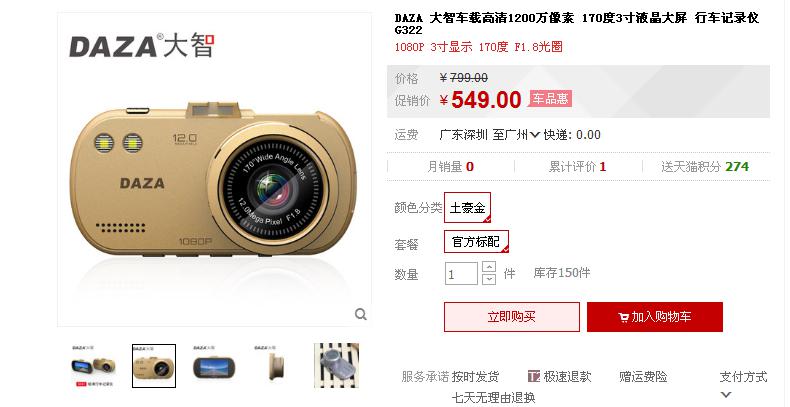
Task: Expand the 支付方式 chevron
Action: [726, 394]
